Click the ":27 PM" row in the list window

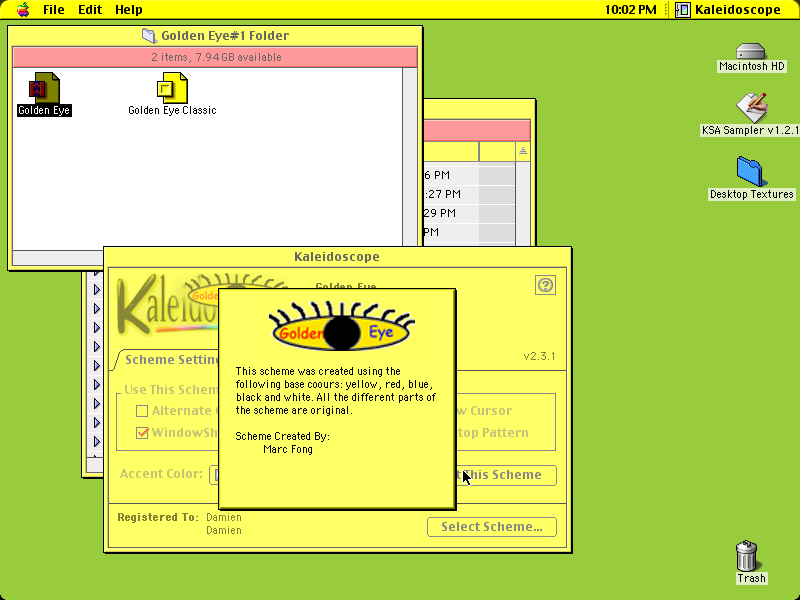[x=468, y=194]
